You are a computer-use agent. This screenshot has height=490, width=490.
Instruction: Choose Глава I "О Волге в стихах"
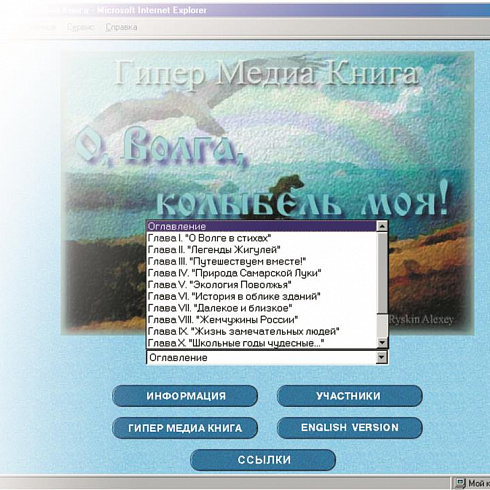point(262,238)
